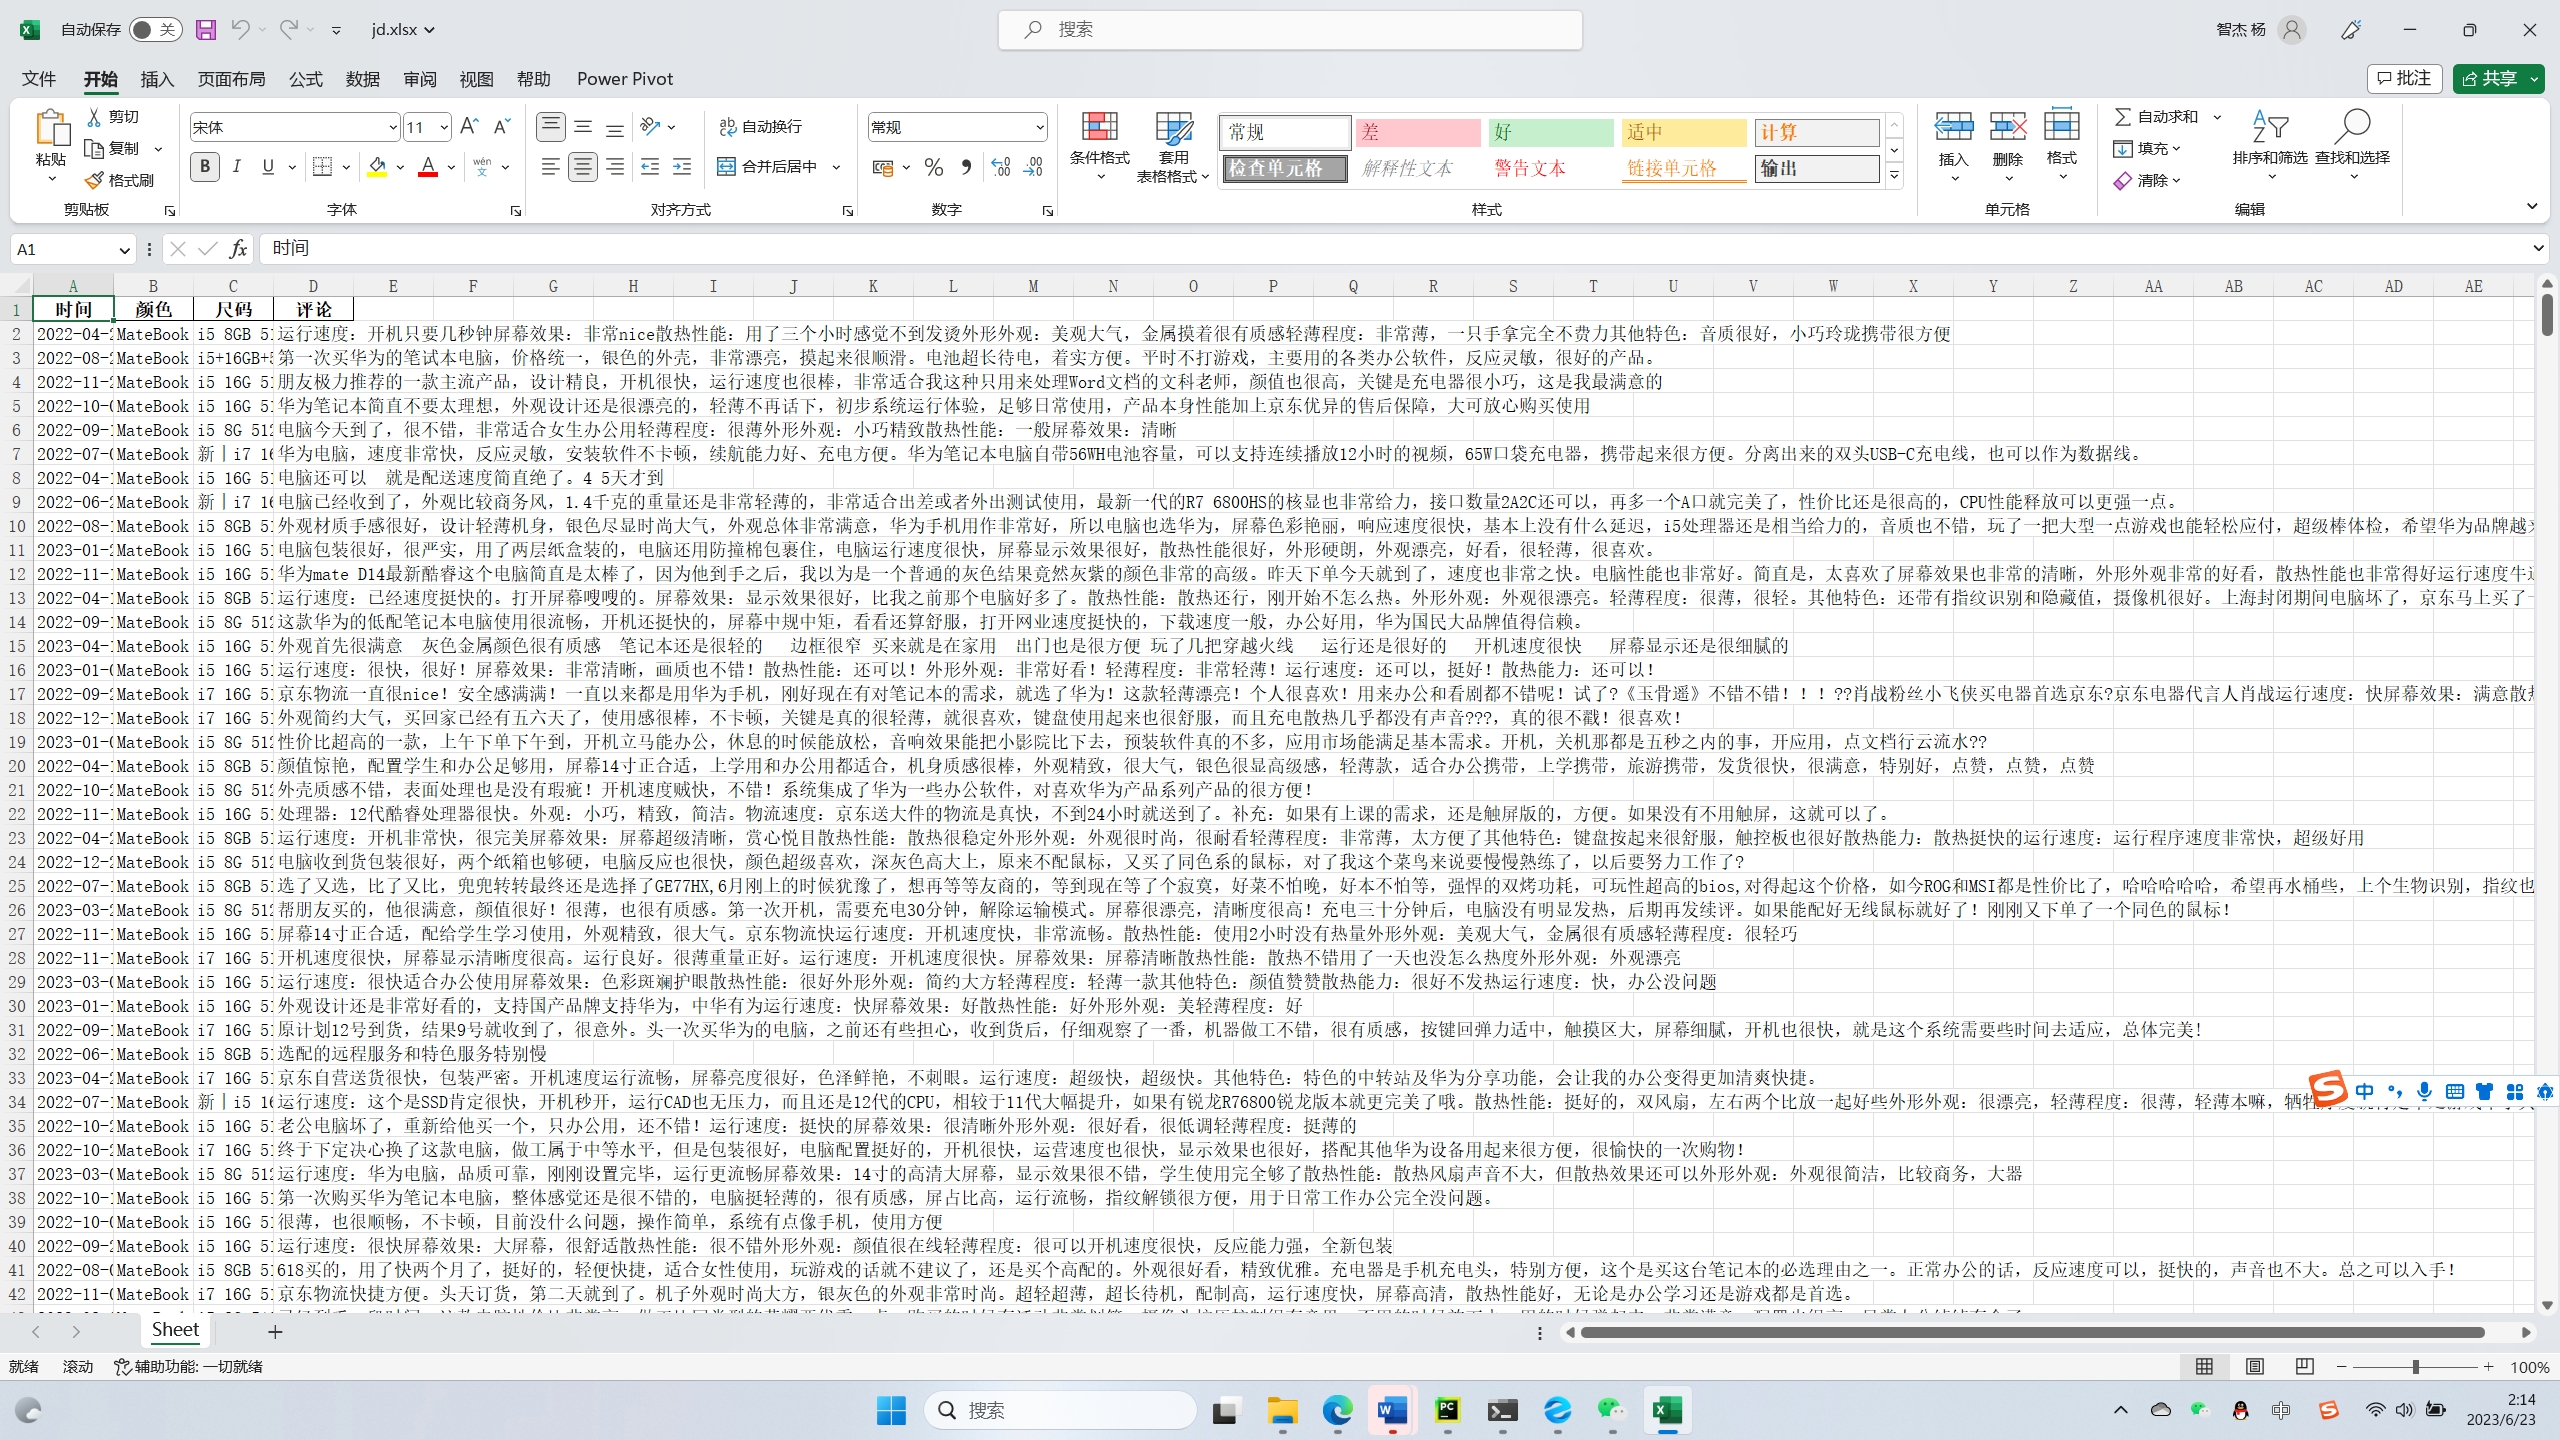Toggle Normal view in status bar
This screenshot has height=1440, width=2560.
coord(2204,1366)
